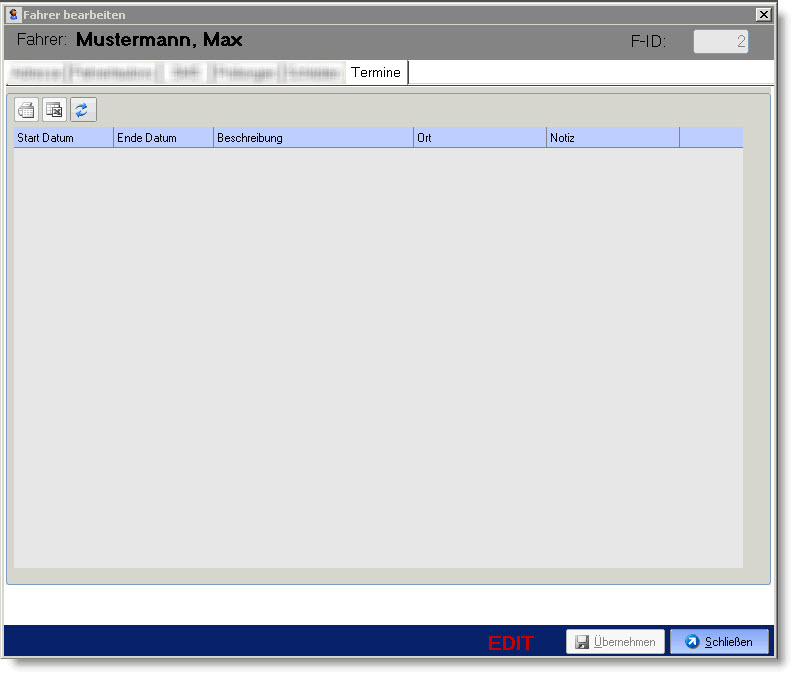Sort by the Ende Datum column

[x=163, y=138]
